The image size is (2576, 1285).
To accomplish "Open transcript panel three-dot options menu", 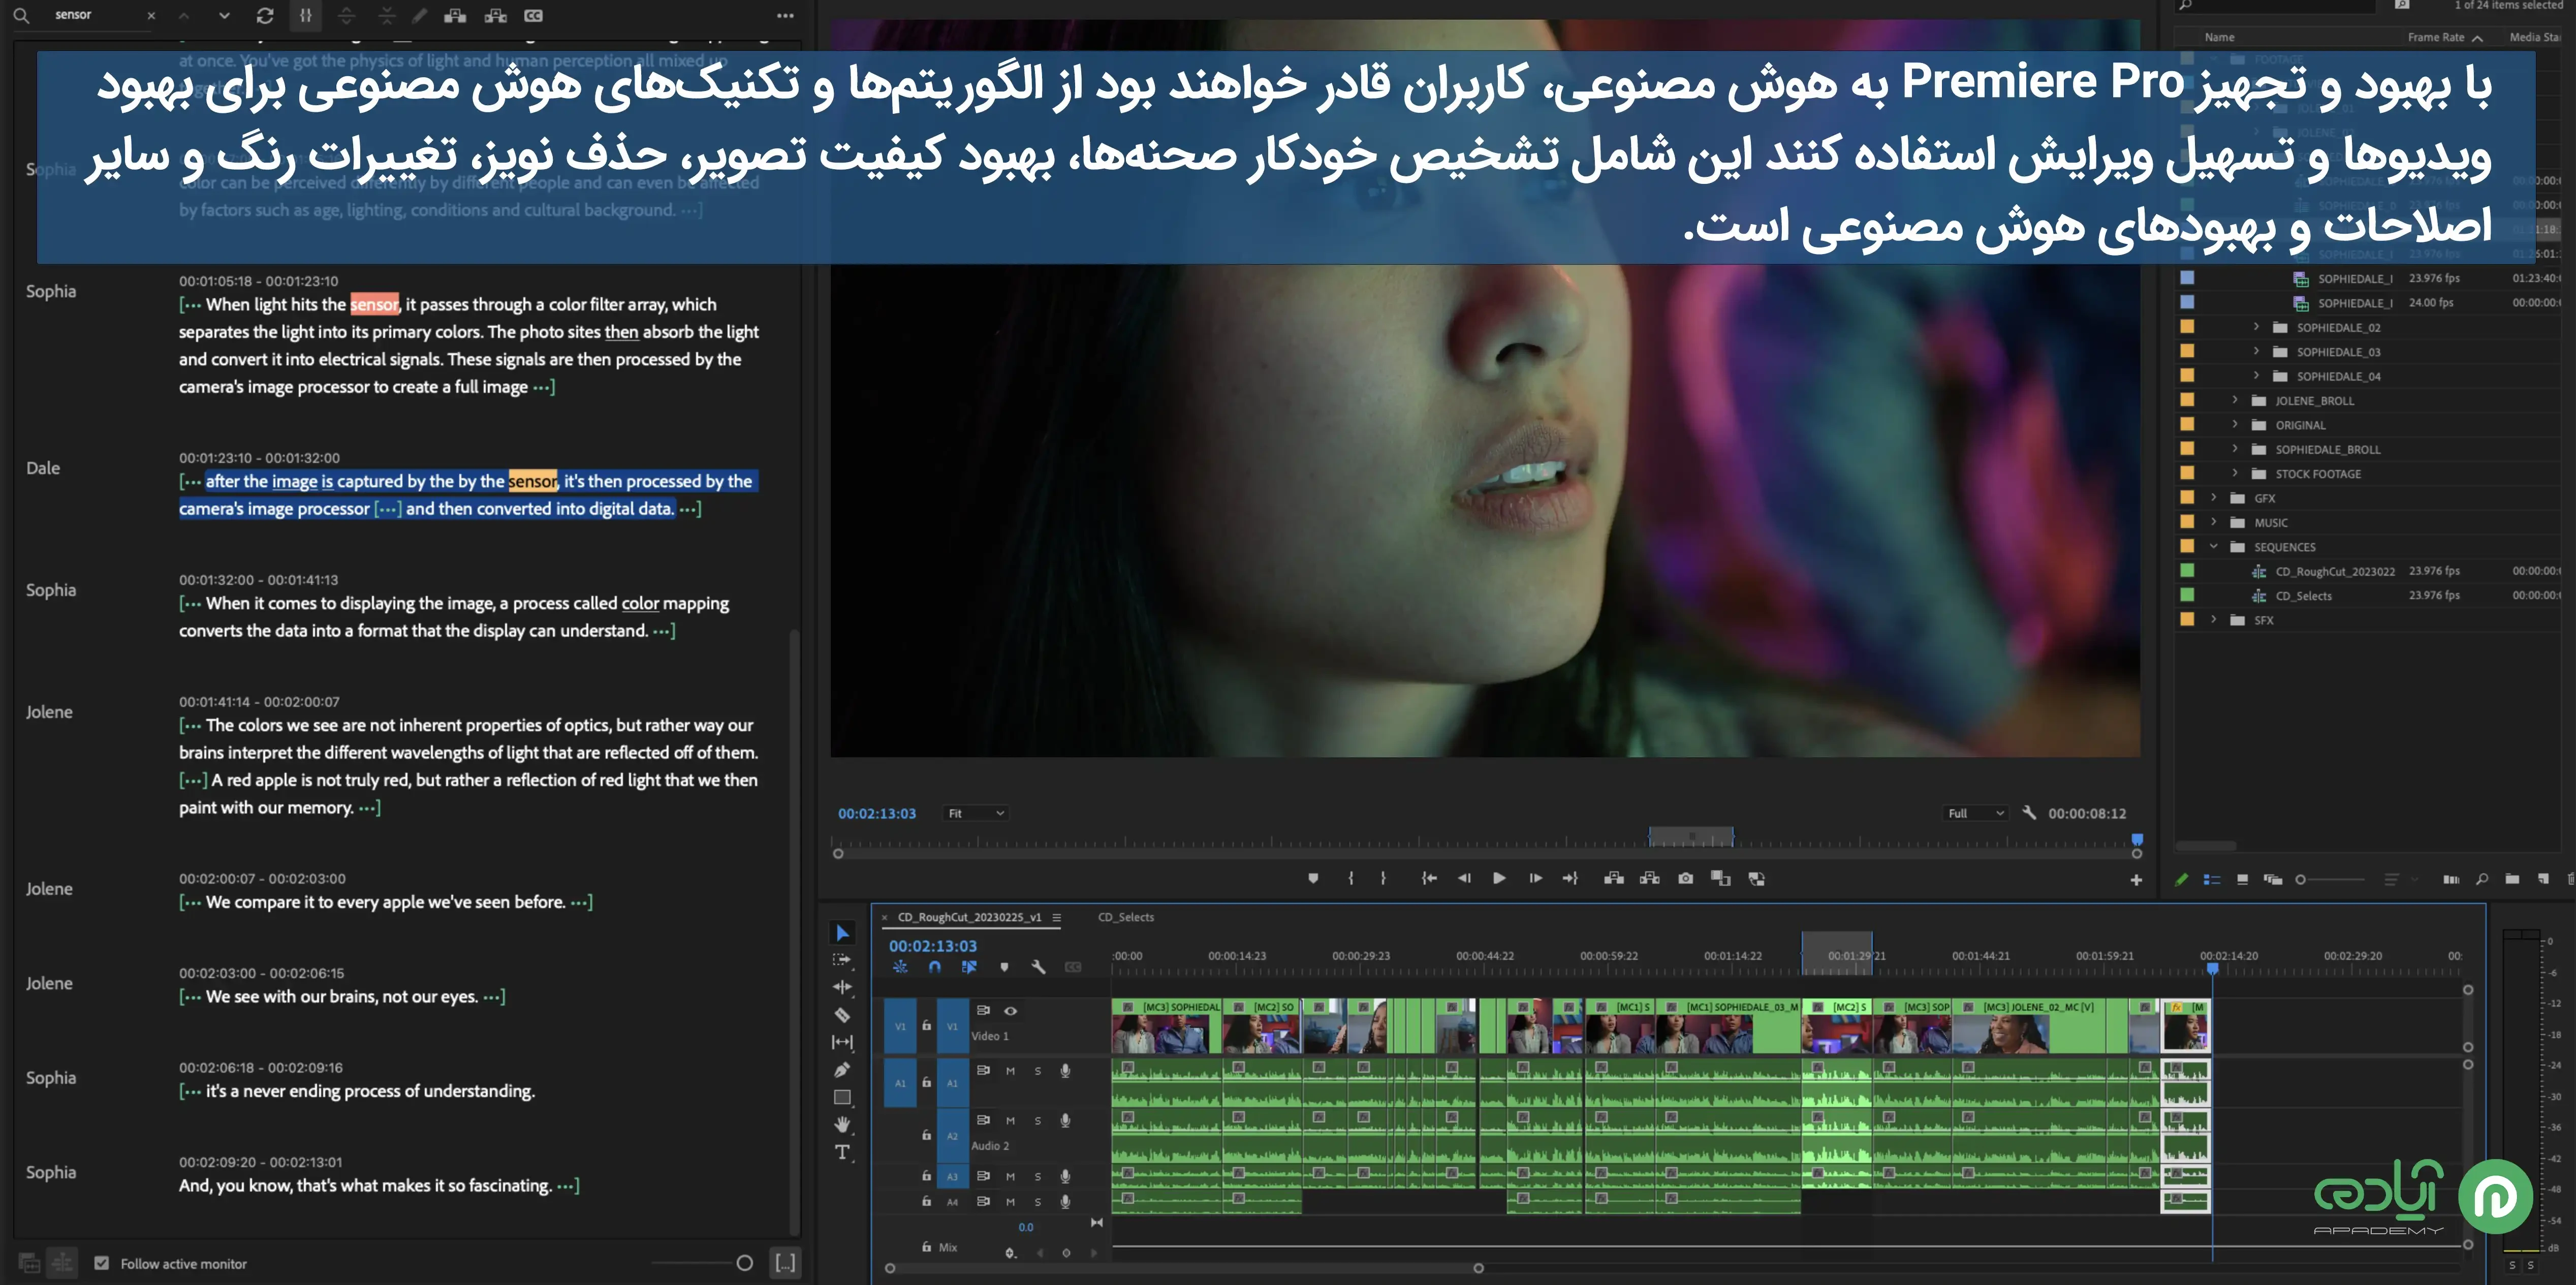I will 786,15.
